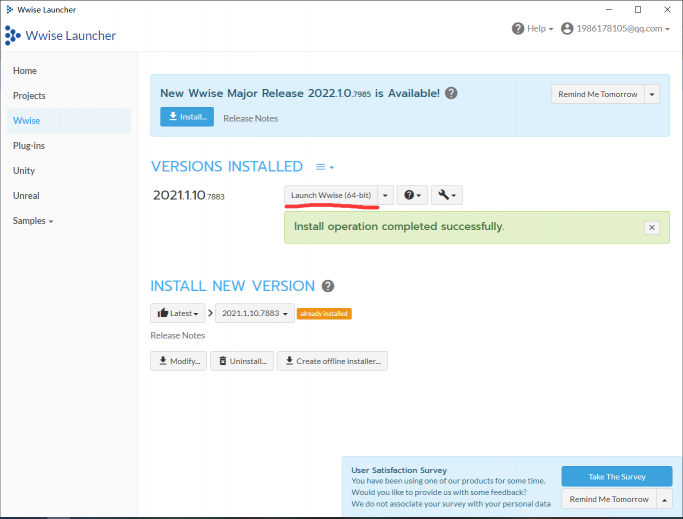Click the help icon beside Install New Version
Viewport: 683px width, 519px height.
(328, 286)
